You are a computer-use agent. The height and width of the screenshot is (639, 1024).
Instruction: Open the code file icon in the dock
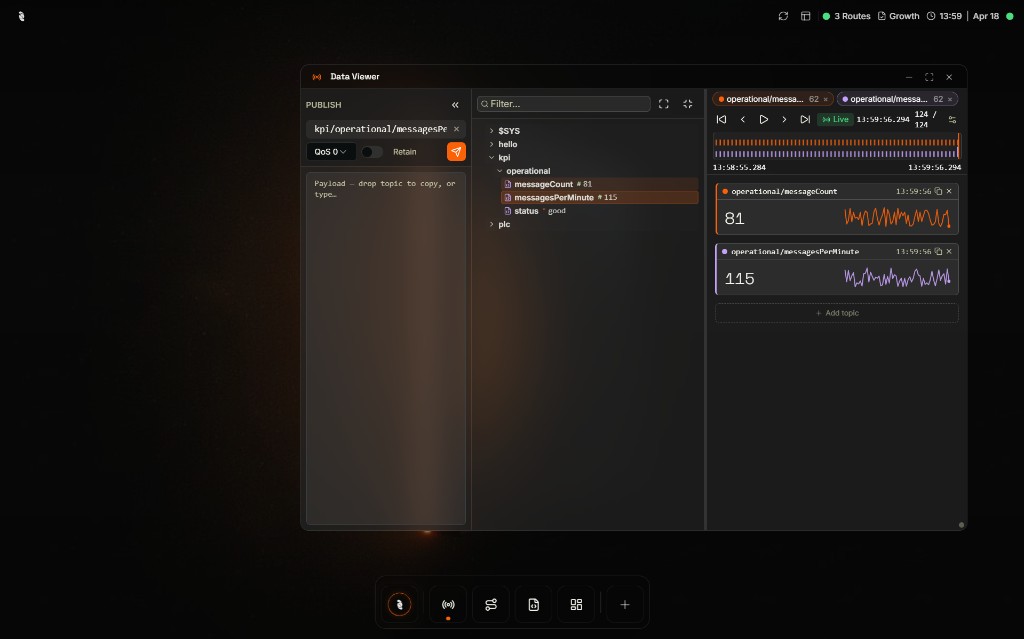pyautogui.click(x=534, y=604)
